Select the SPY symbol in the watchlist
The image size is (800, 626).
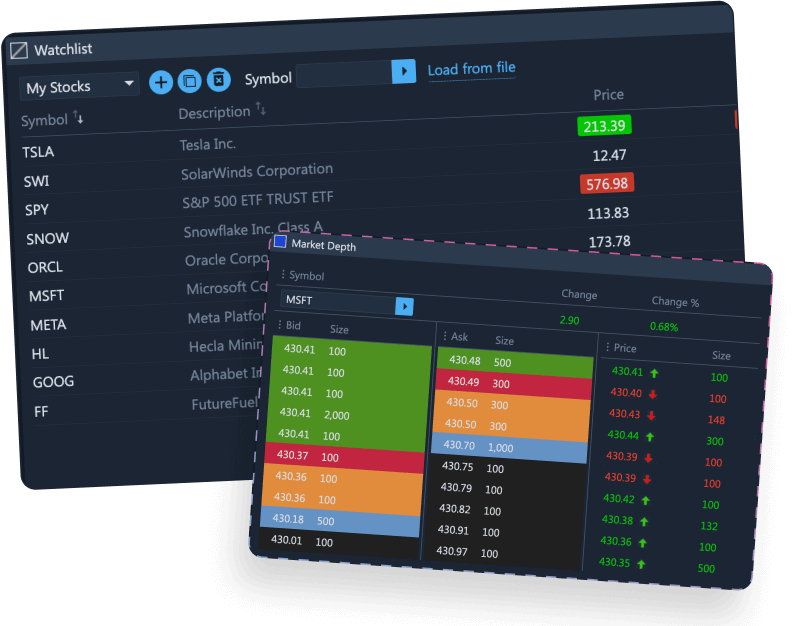(x=37, y=210)
